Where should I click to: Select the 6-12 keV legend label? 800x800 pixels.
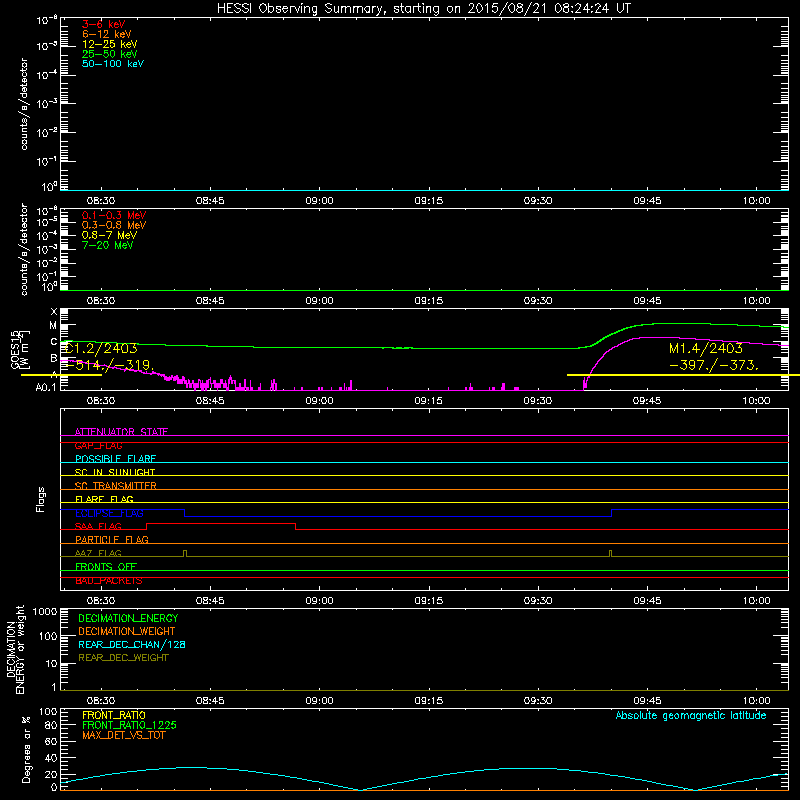(x=106, y=34)
